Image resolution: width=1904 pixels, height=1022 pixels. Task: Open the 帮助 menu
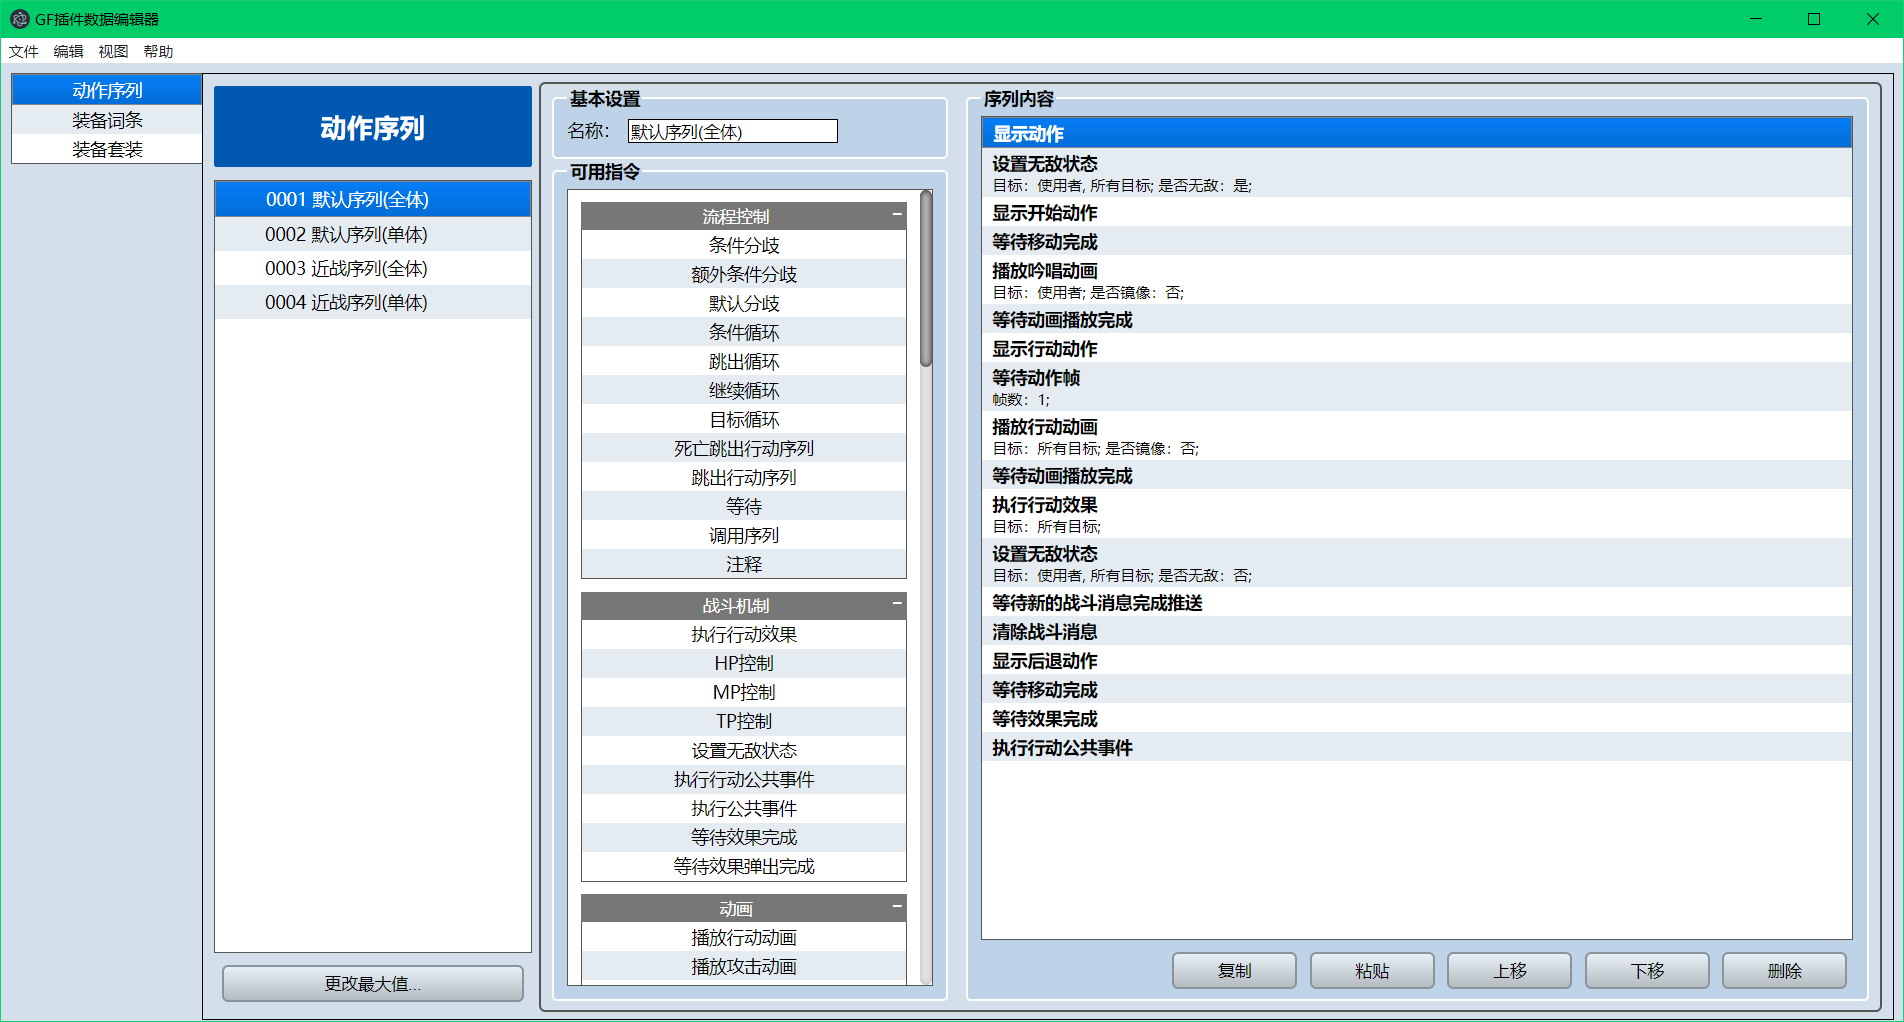158,52
